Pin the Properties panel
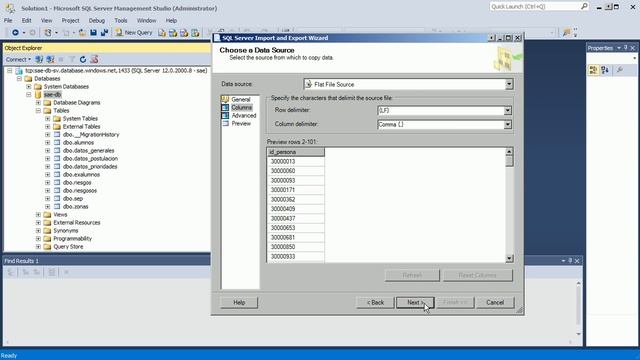Image resolution: width=640 pixels, height=360 pixels. (625, 48)
